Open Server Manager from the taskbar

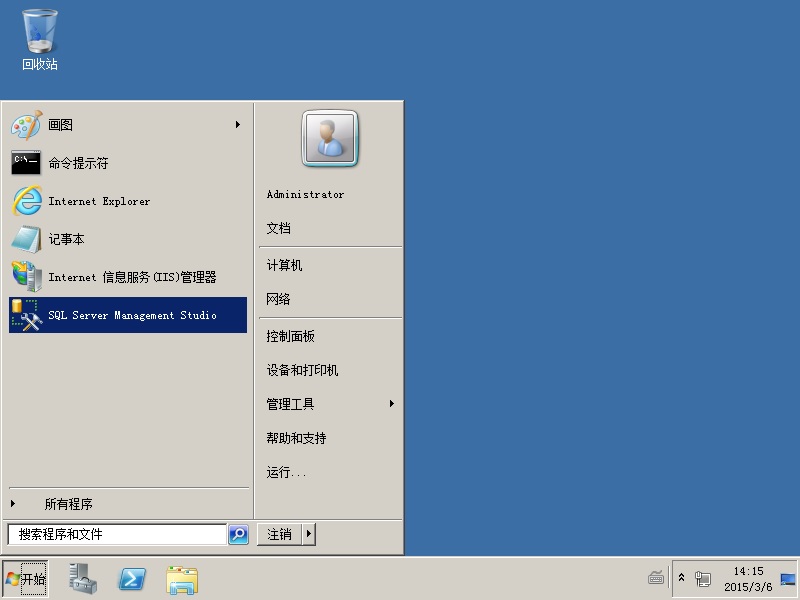point(83,579)
